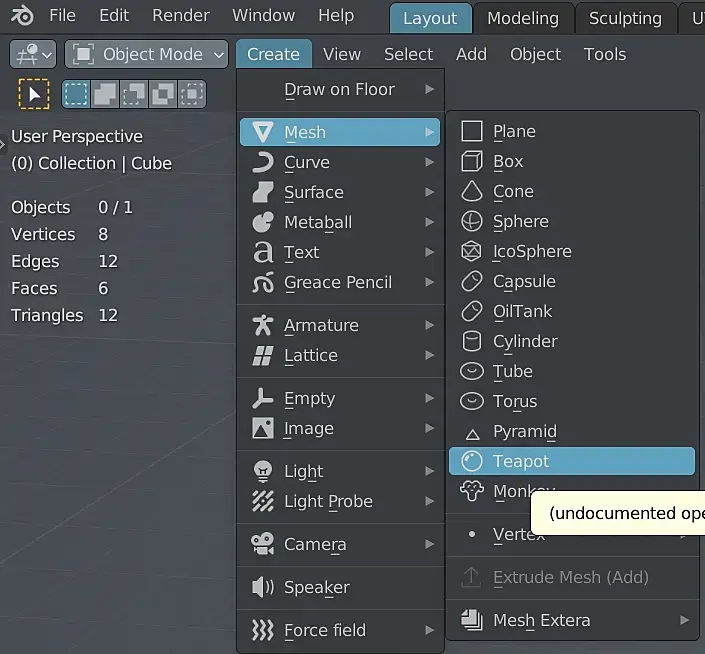Image resolution: width=705 pixels, height=654 pixels.
Task: Click the Surface icon
Action: 263,192
